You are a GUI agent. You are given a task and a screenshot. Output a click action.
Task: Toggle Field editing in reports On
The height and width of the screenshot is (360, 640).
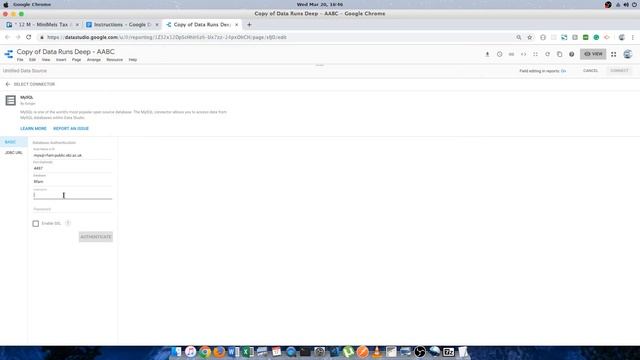pyautogui.click(x=563, y=71)
